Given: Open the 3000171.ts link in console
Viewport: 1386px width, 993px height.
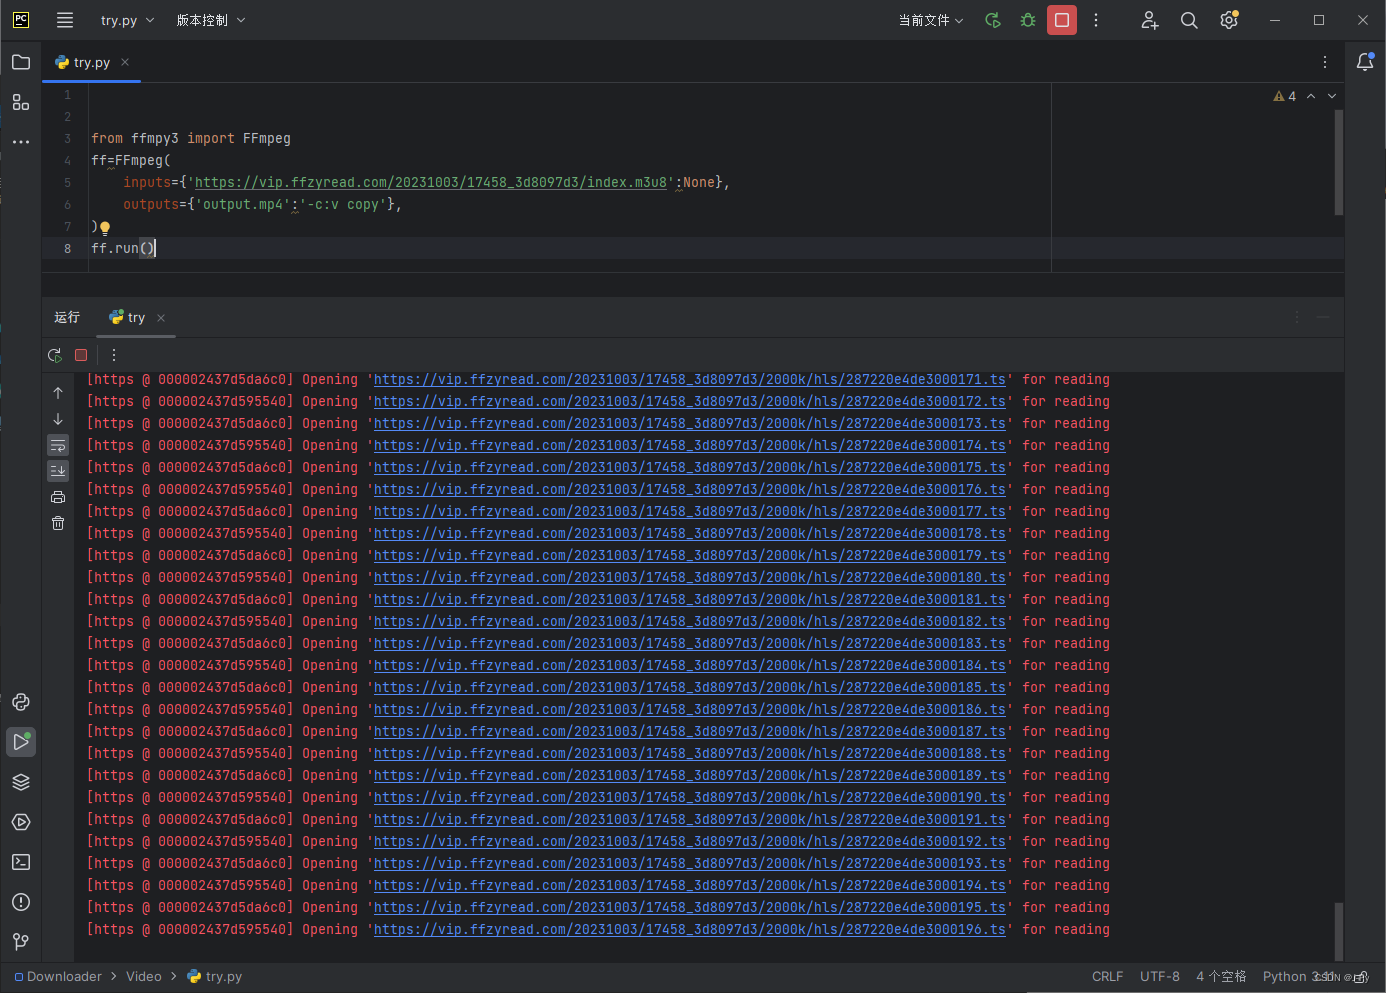Looking at the screenshot, I should pyautogui.click(x=690, y=379).
